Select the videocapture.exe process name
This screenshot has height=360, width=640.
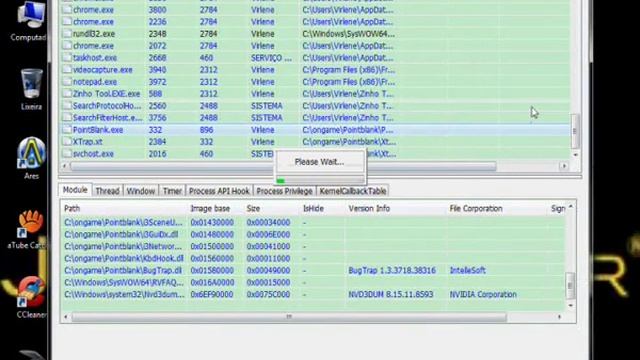(x=102, y=70)
